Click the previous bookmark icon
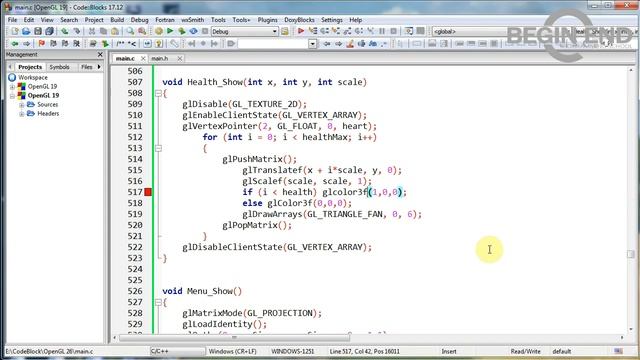This screenshot has width=640, height=360. click(53, 44)
